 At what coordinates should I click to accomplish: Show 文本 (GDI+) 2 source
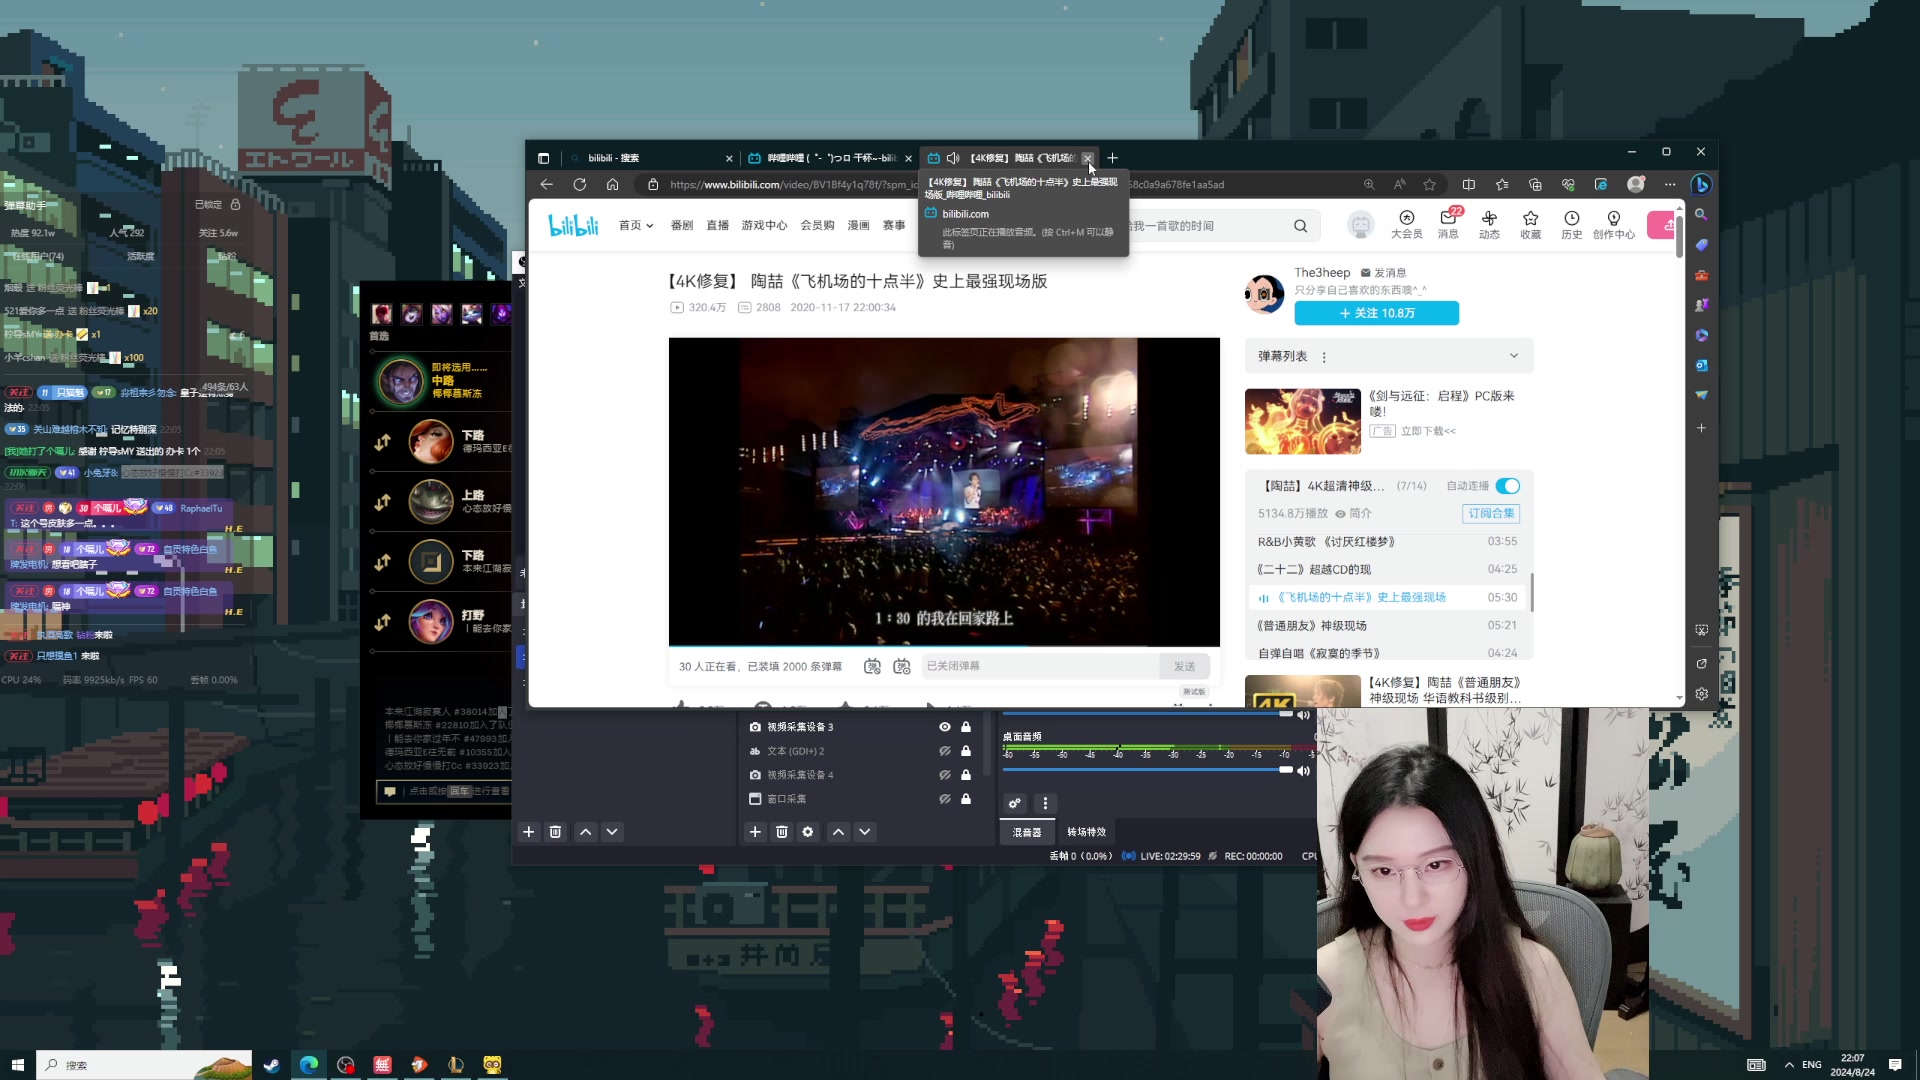(x=944, y=751)
